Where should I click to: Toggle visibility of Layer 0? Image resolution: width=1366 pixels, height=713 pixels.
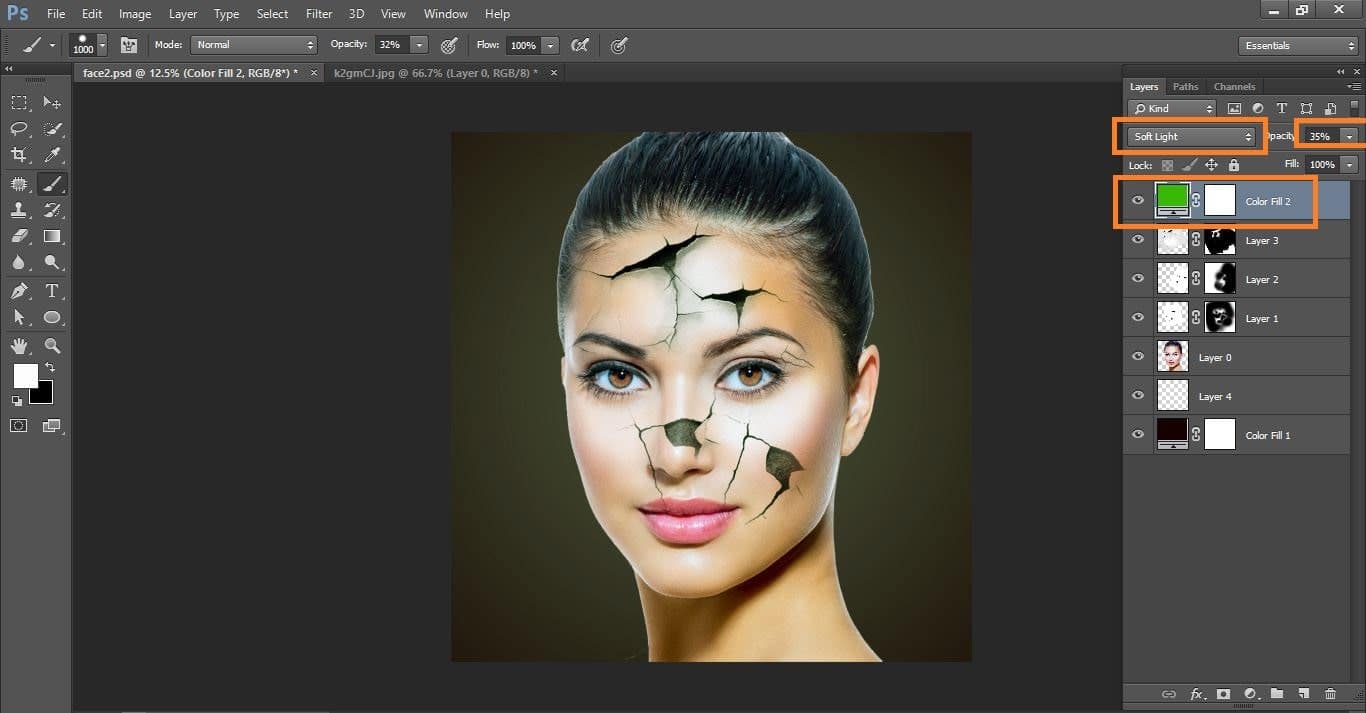(x=1137, y=357)
